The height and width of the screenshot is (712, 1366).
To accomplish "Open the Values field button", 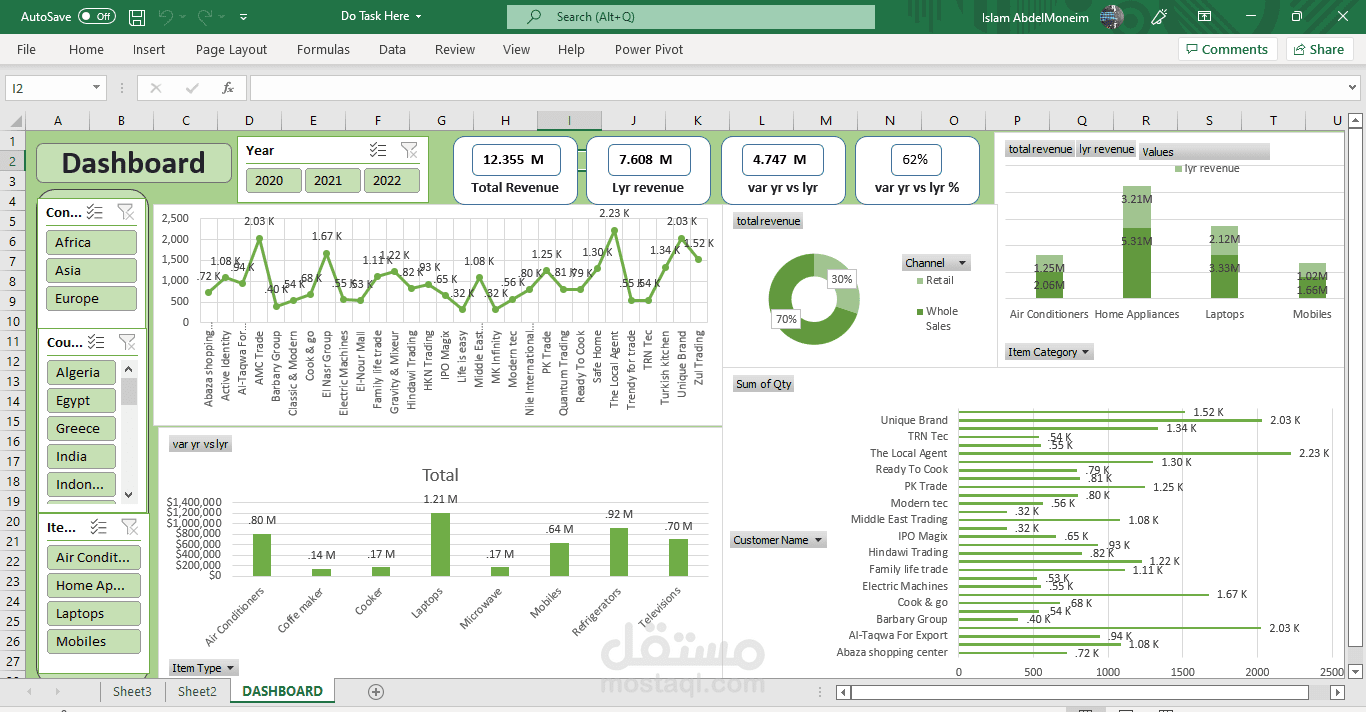I will pos(1204,152).
